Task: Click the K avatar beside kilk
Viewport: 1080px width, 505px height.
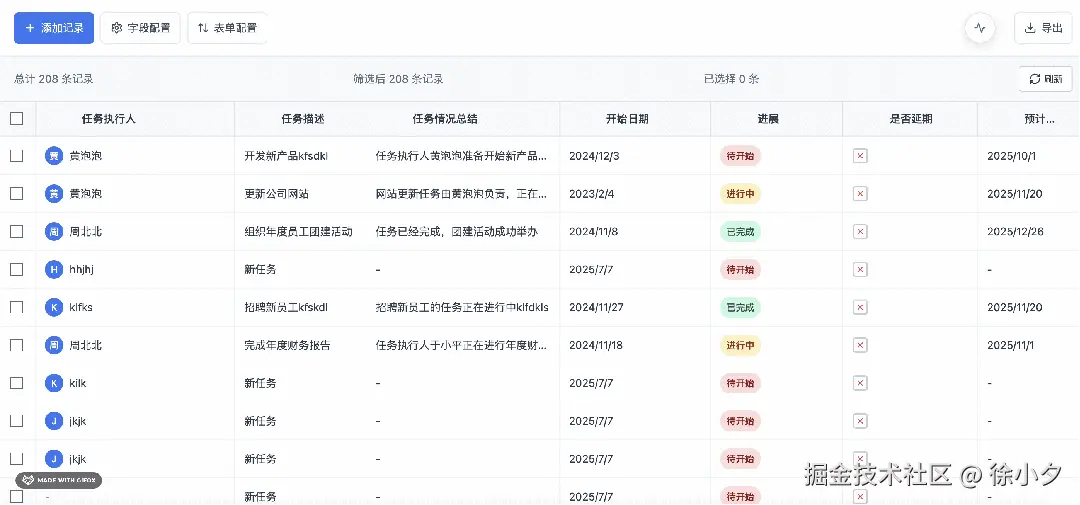Action: click(x=54, y=383)
